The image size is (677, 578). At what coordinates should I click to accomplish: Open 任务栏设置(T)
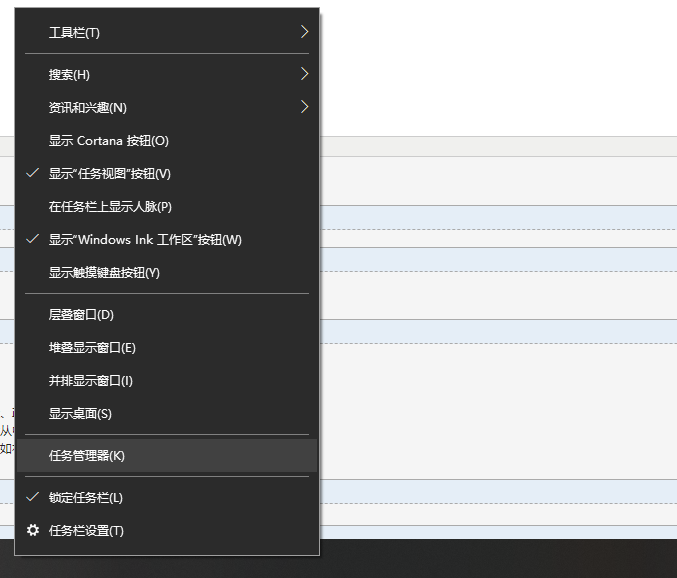tap(167, 530)
